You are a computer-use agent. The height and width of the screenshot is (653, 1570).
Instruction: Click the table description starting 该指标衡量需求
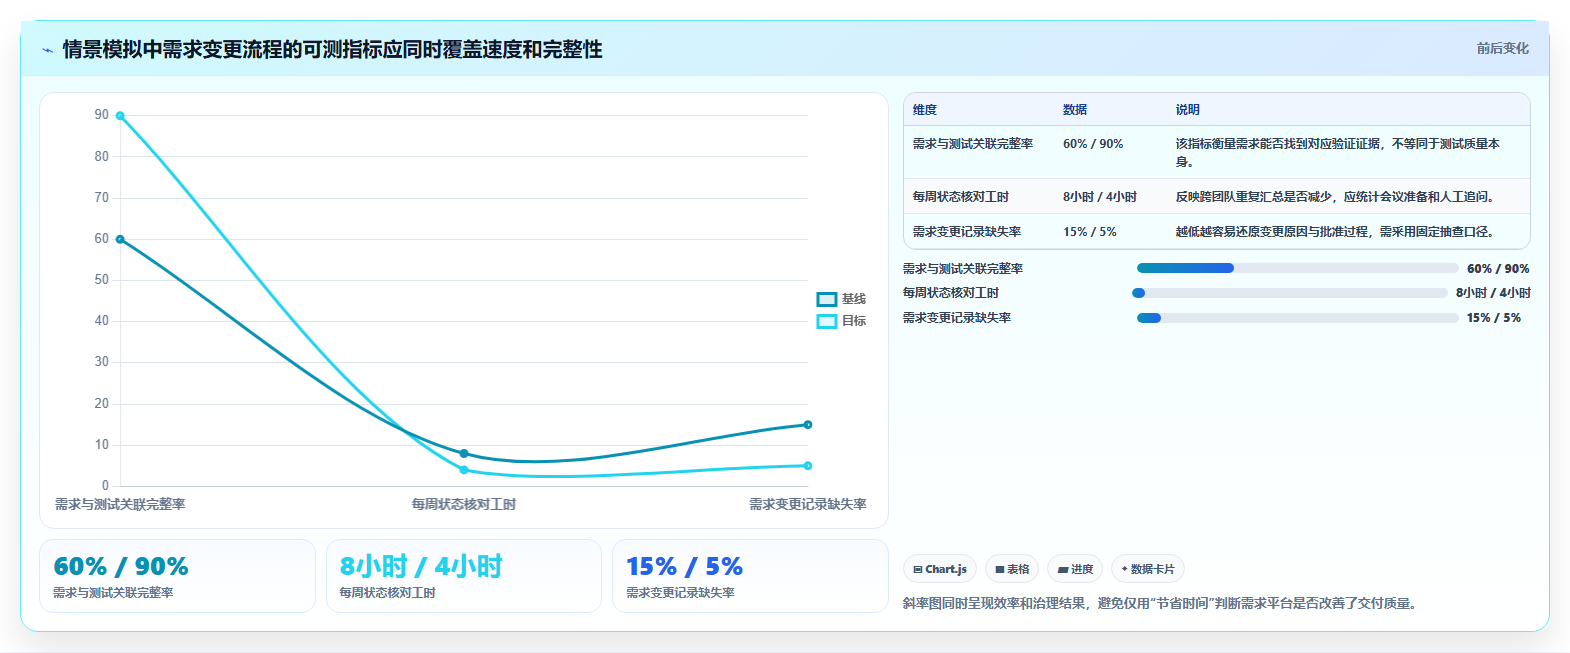pyautogui.click(x=1338, y=152)
